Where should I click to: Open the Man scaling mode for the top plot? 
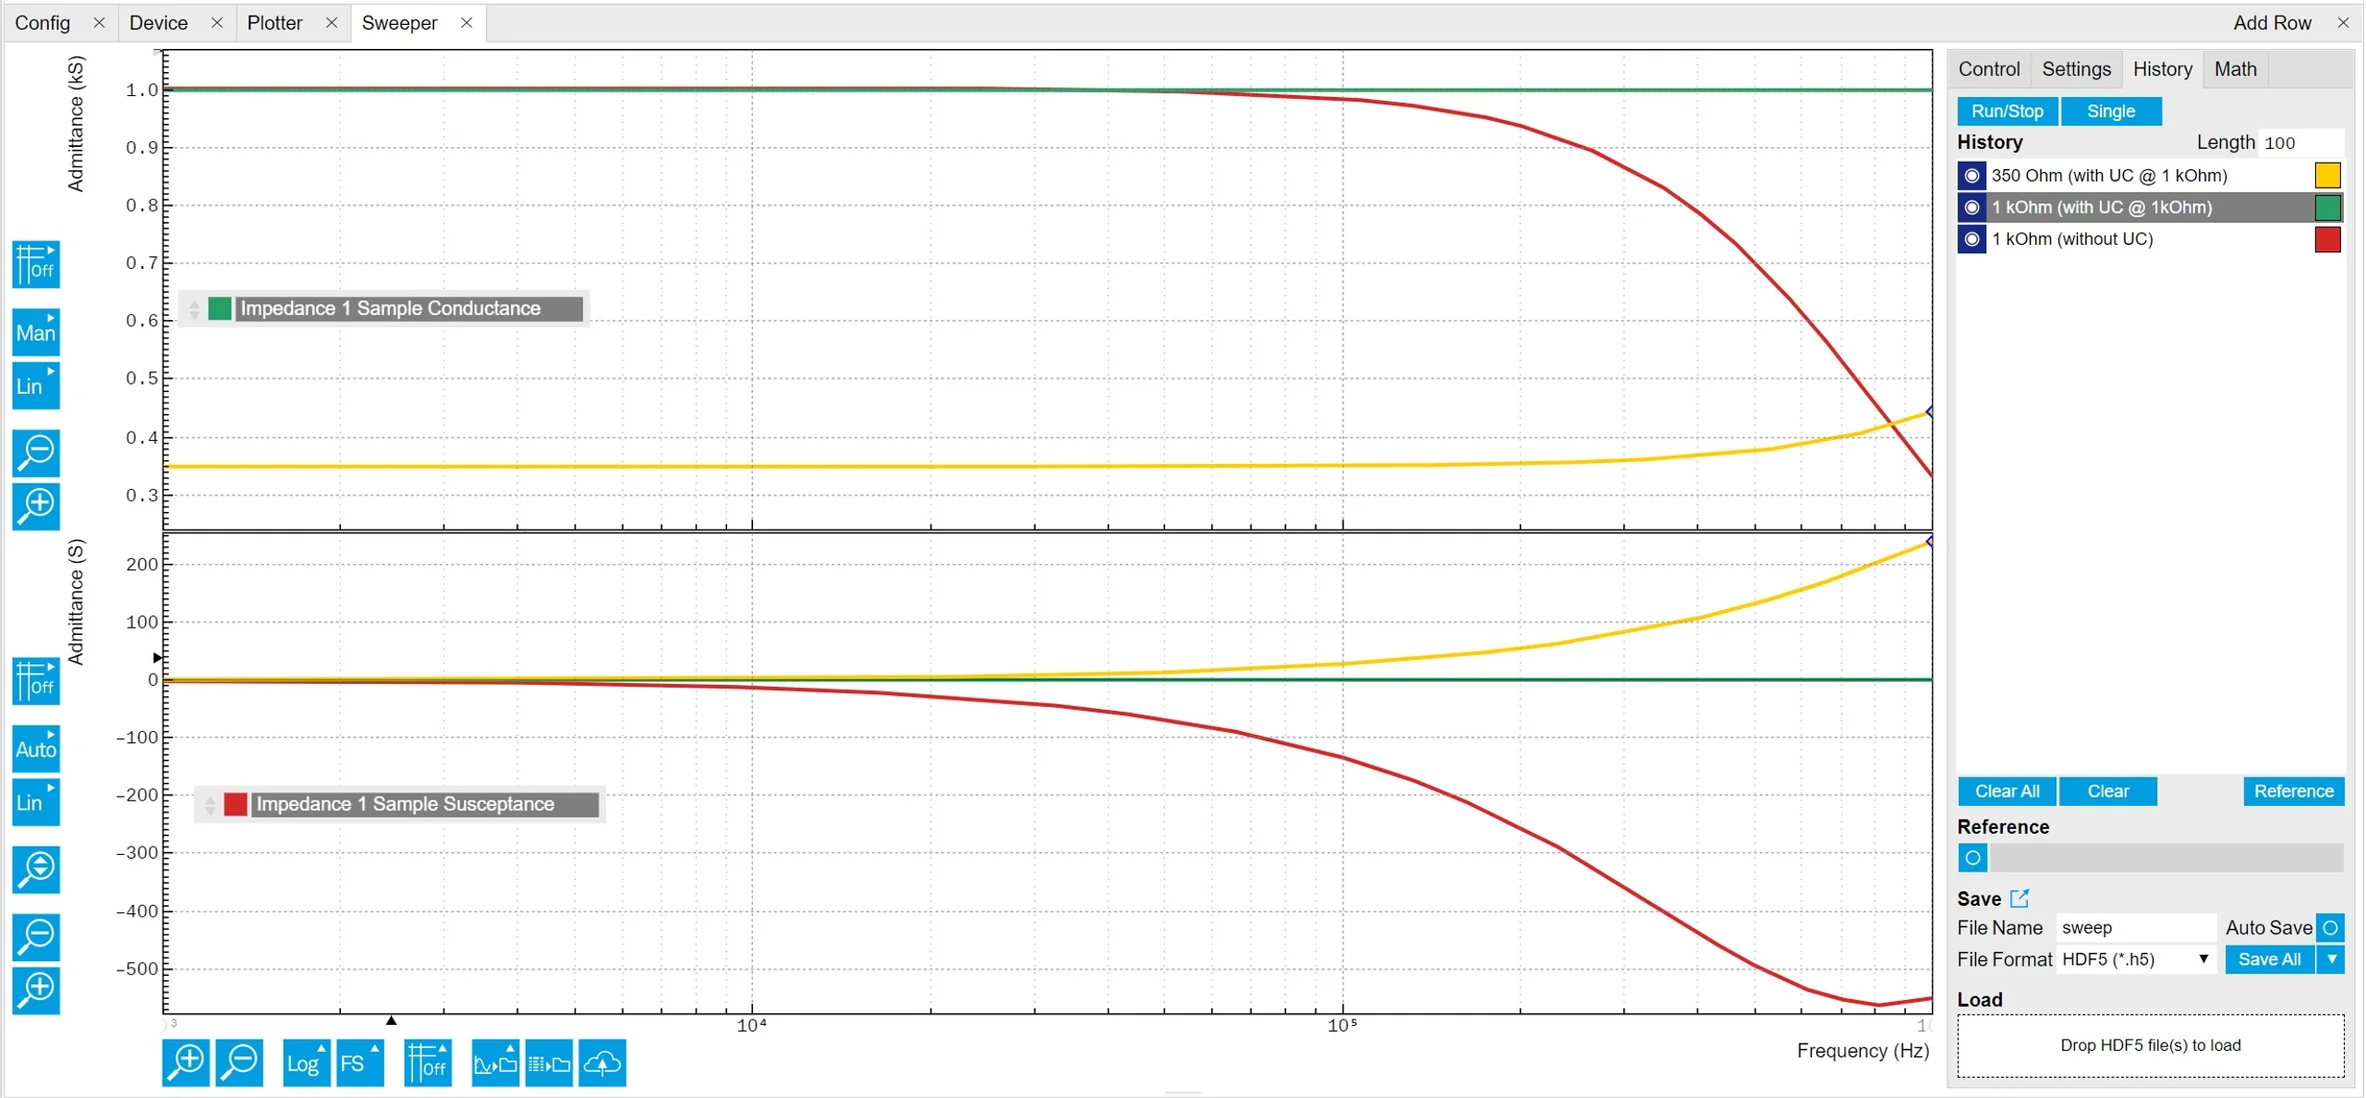tap(36, 332)
